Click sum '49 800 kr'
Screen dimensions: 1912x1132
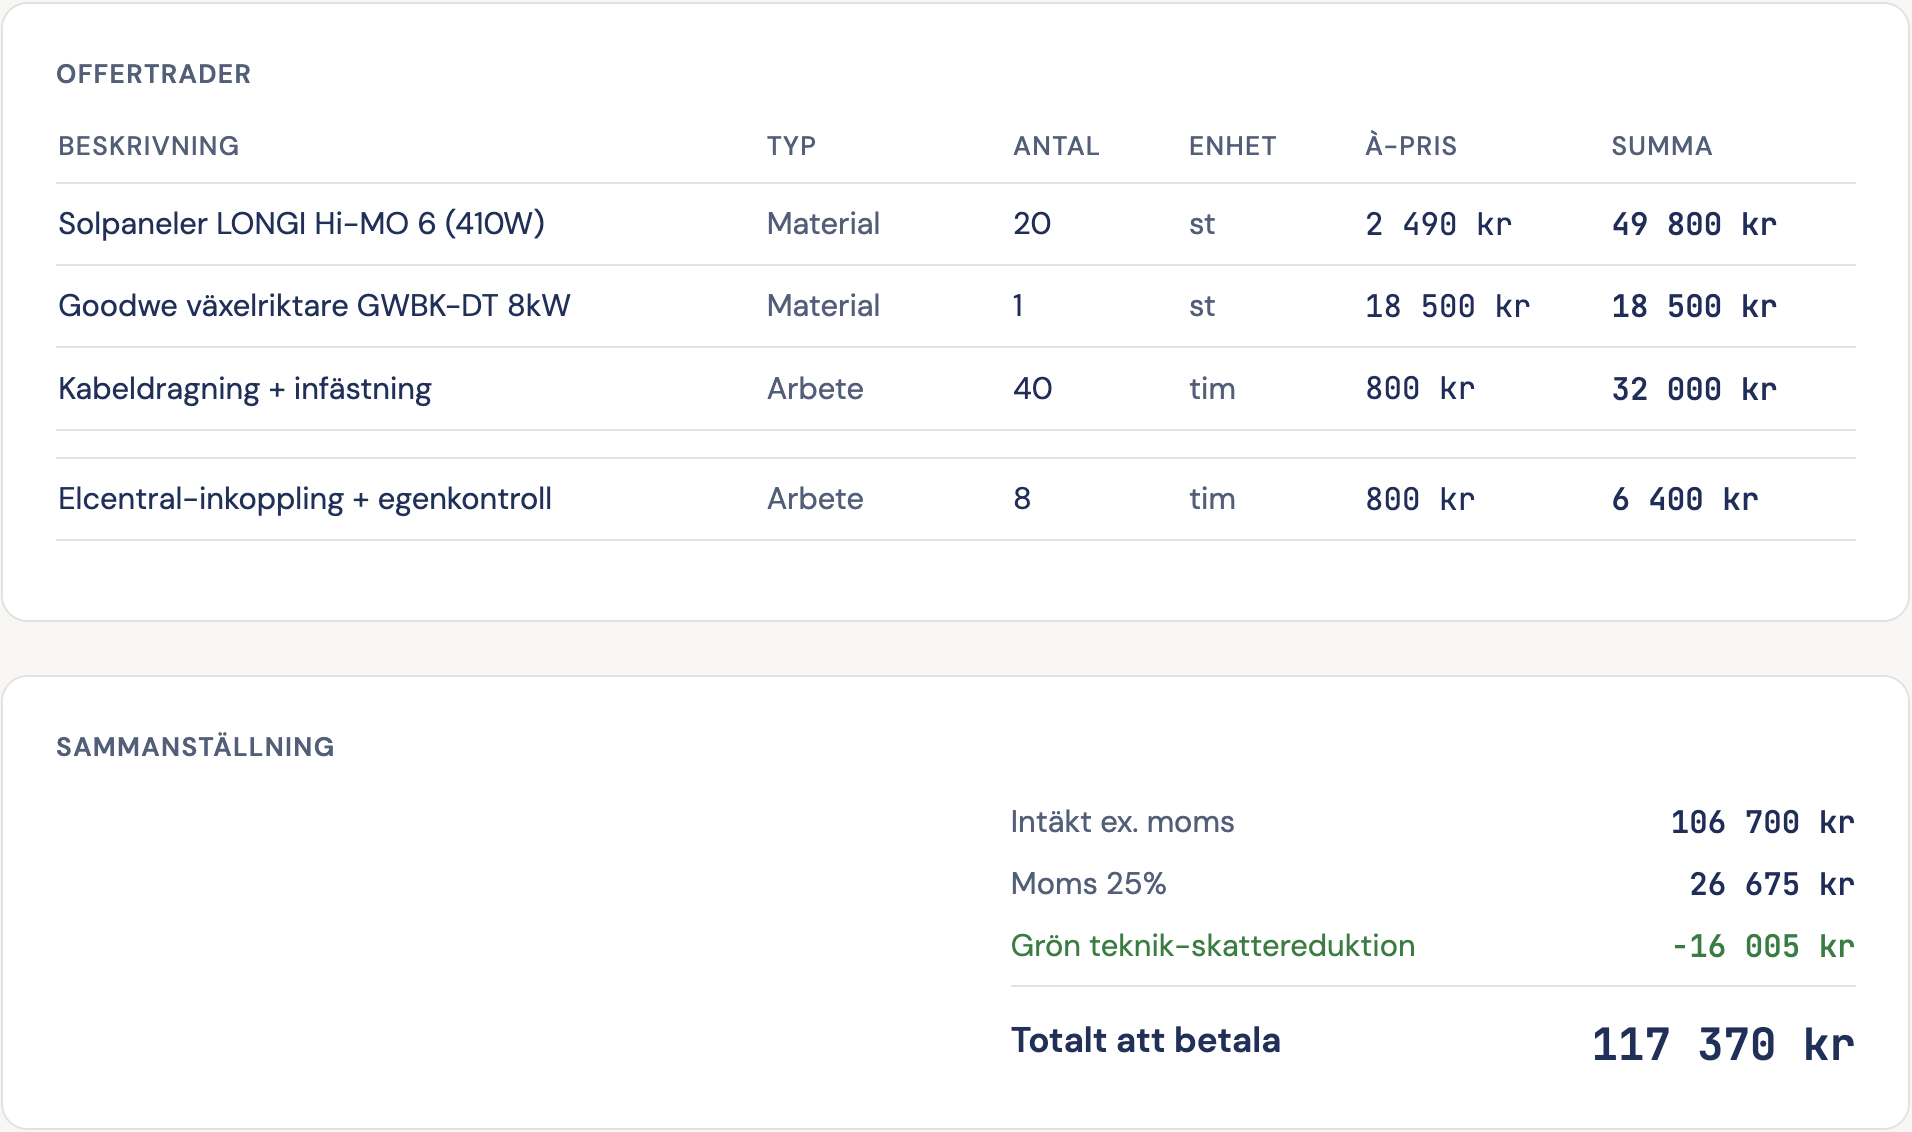coord(1694,224)
